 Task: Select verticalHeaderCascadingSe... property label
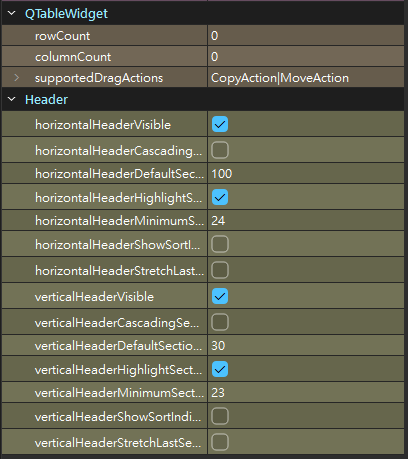pyautogui.click(x=117, y=323)
